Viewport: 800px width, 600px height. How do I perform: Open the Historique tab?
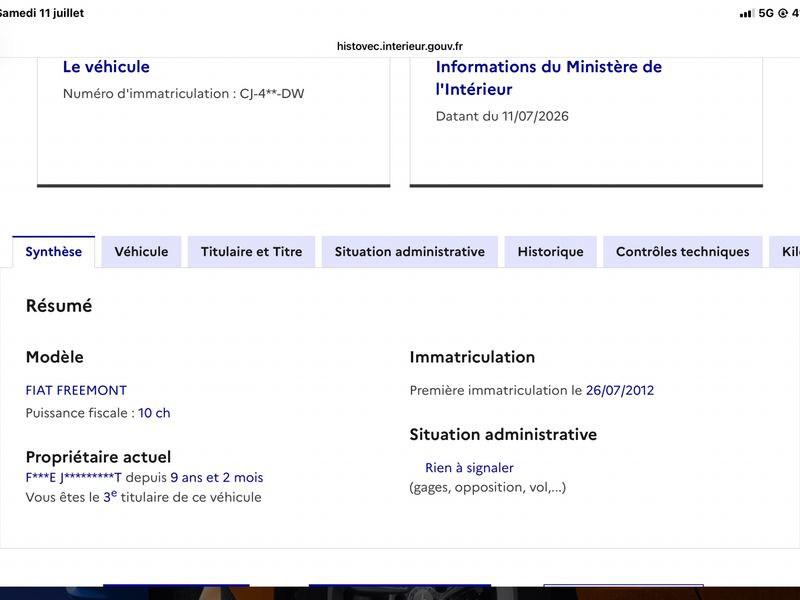coord(551,252)
